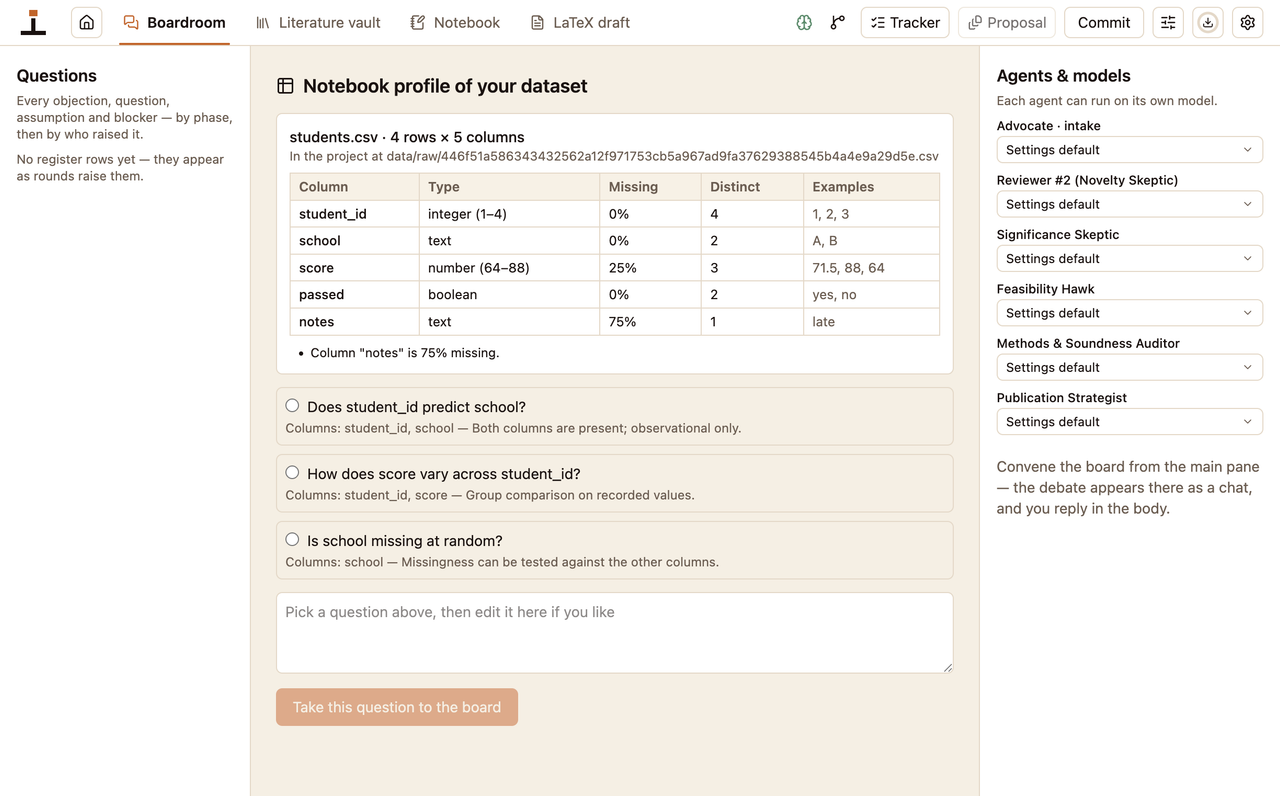1280x796 pixels.
Task: Open Advocate · intake model dropdown
Action: pos(1130,150)
